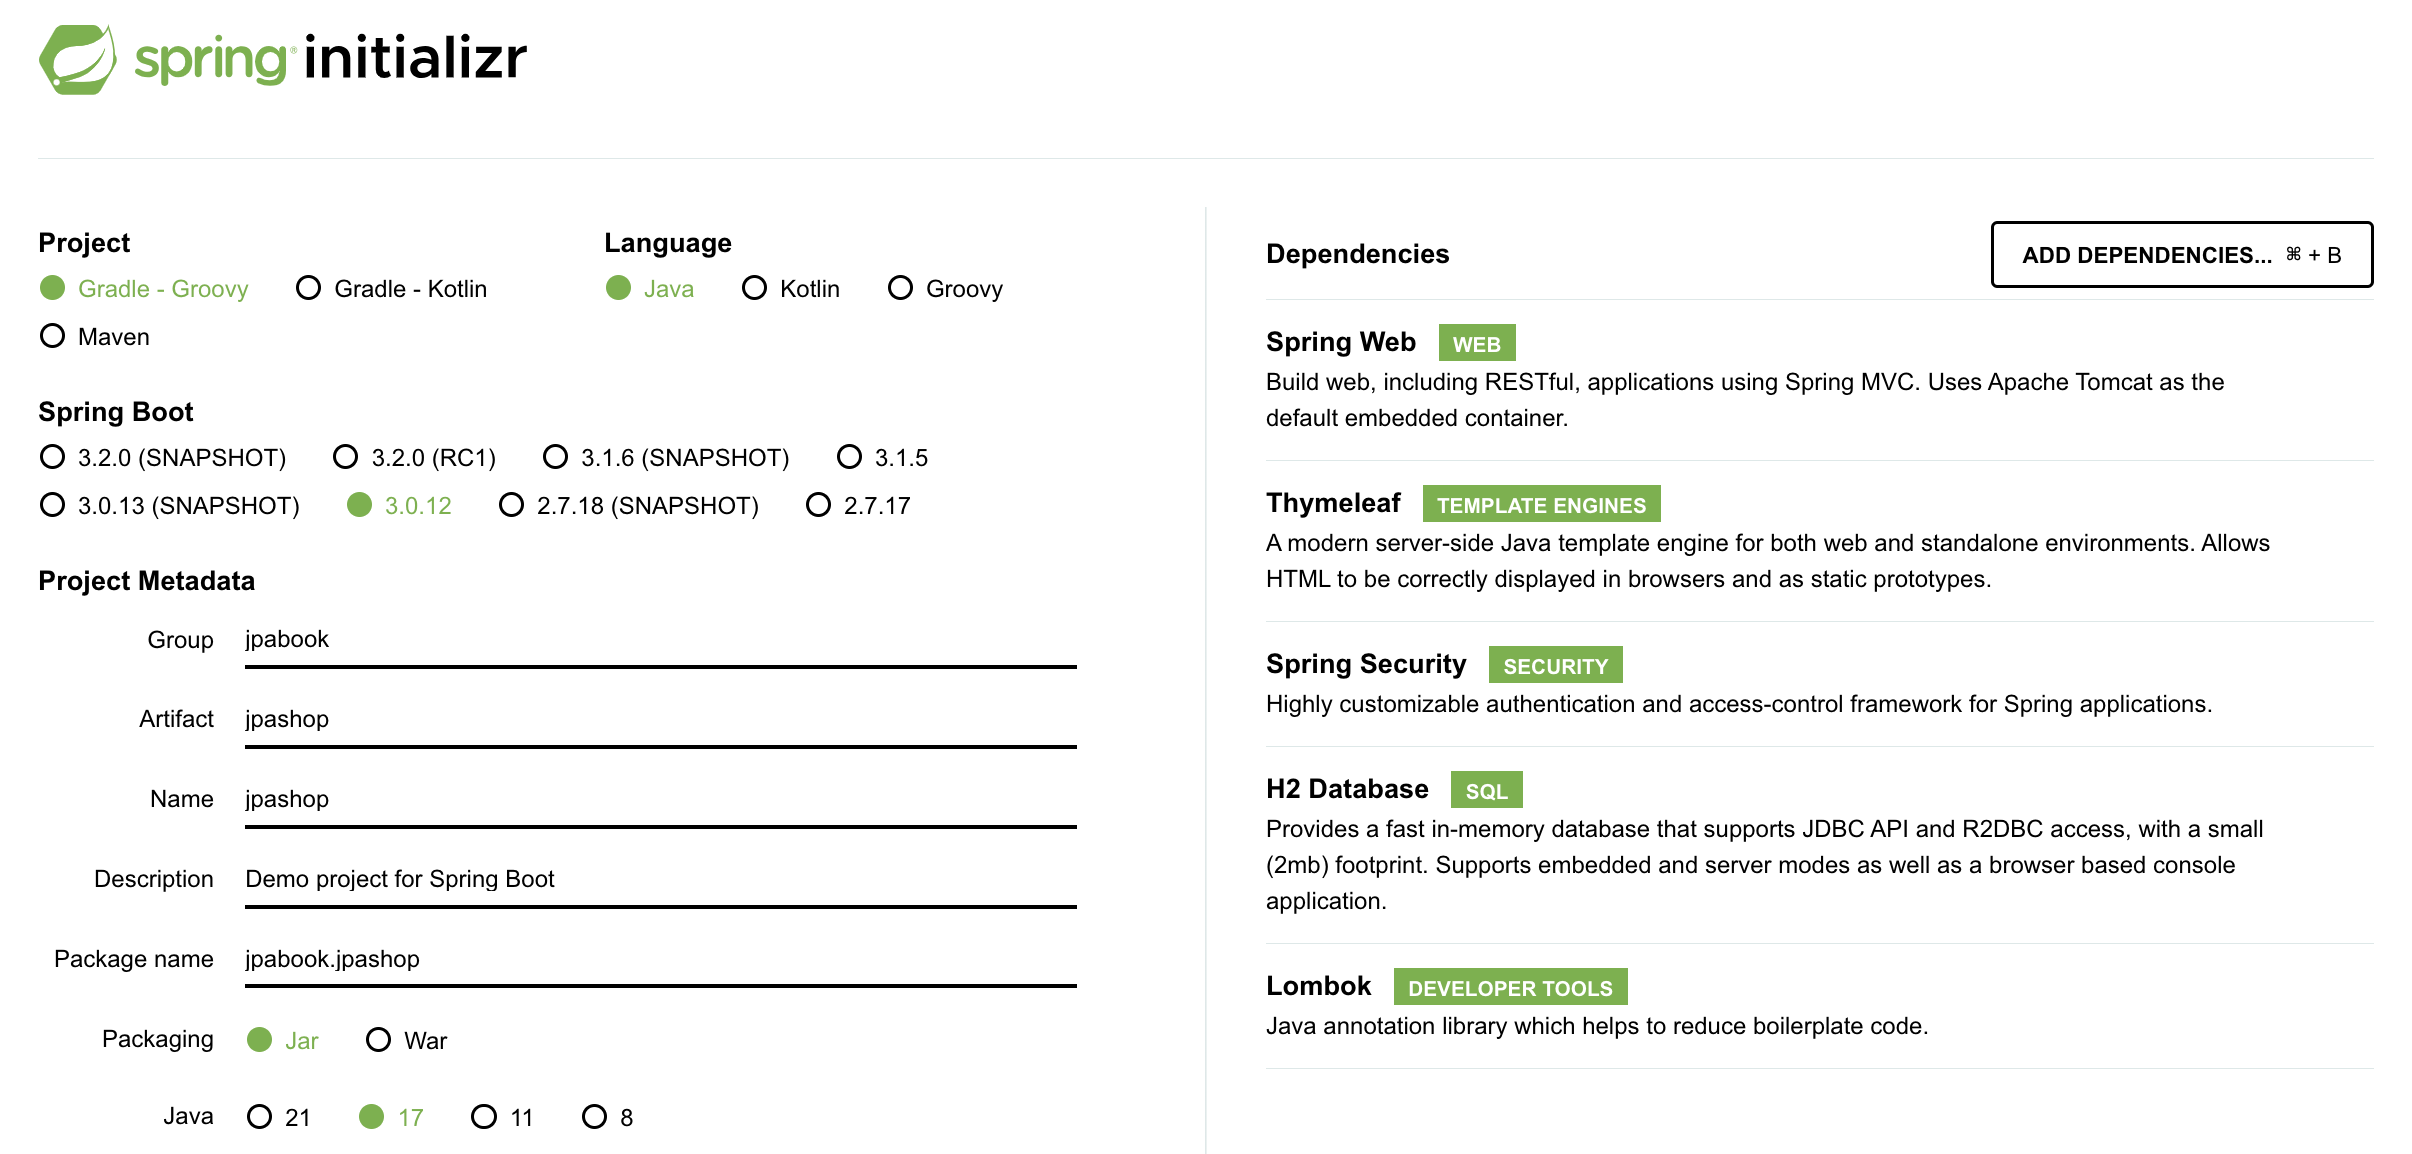The image size is (2412, 1154).
Task: Select the Maven project option
Action: click(53, 336)
